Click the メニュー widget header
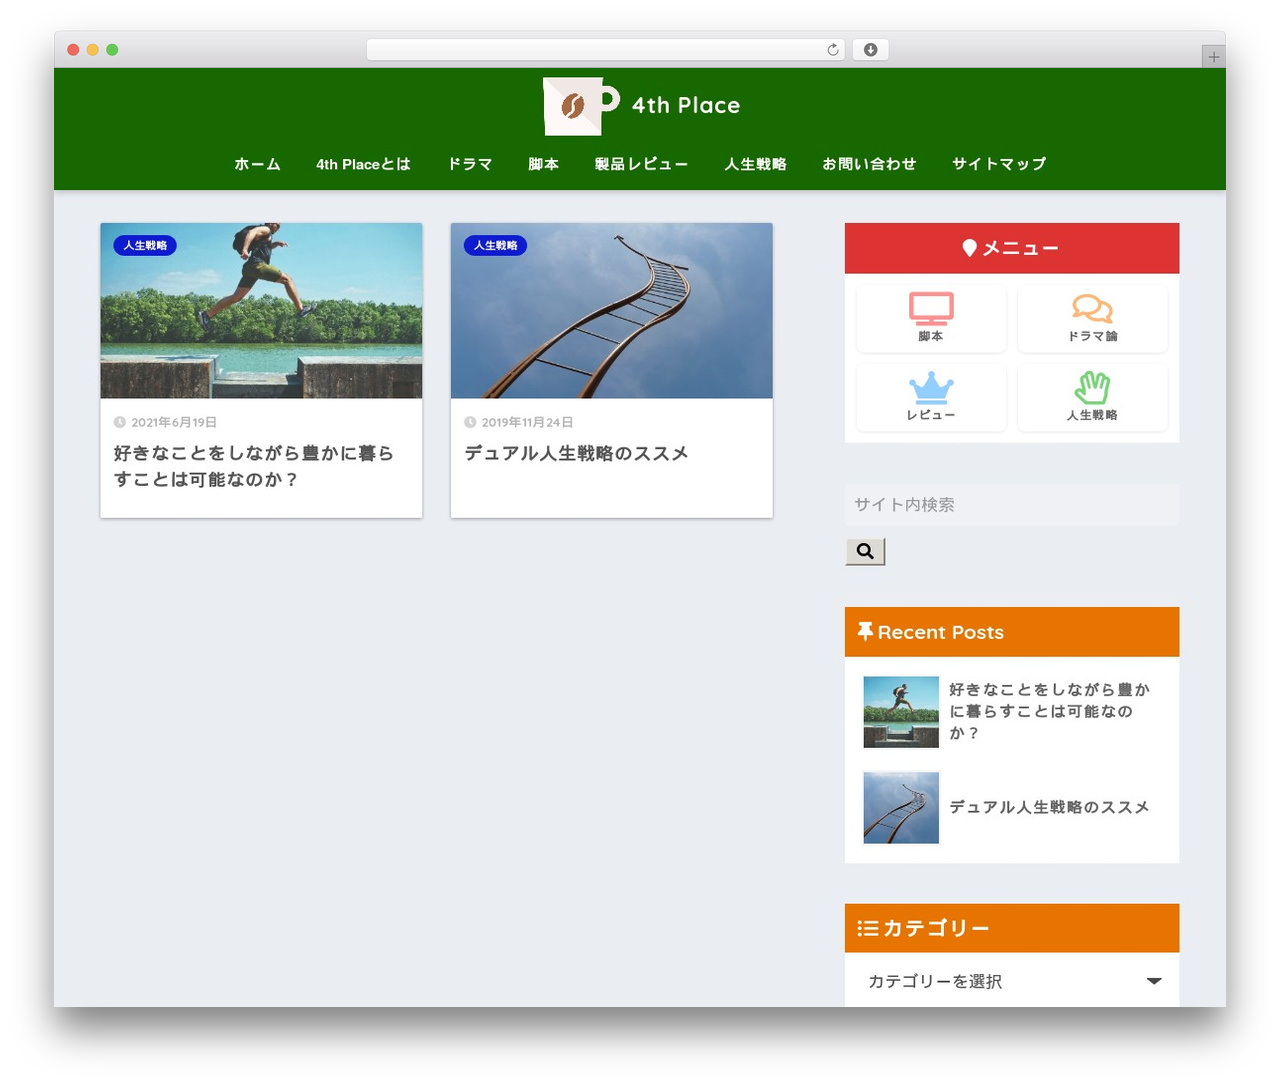This screenshot has width=1280, height=1084. tap(1012, 248)
